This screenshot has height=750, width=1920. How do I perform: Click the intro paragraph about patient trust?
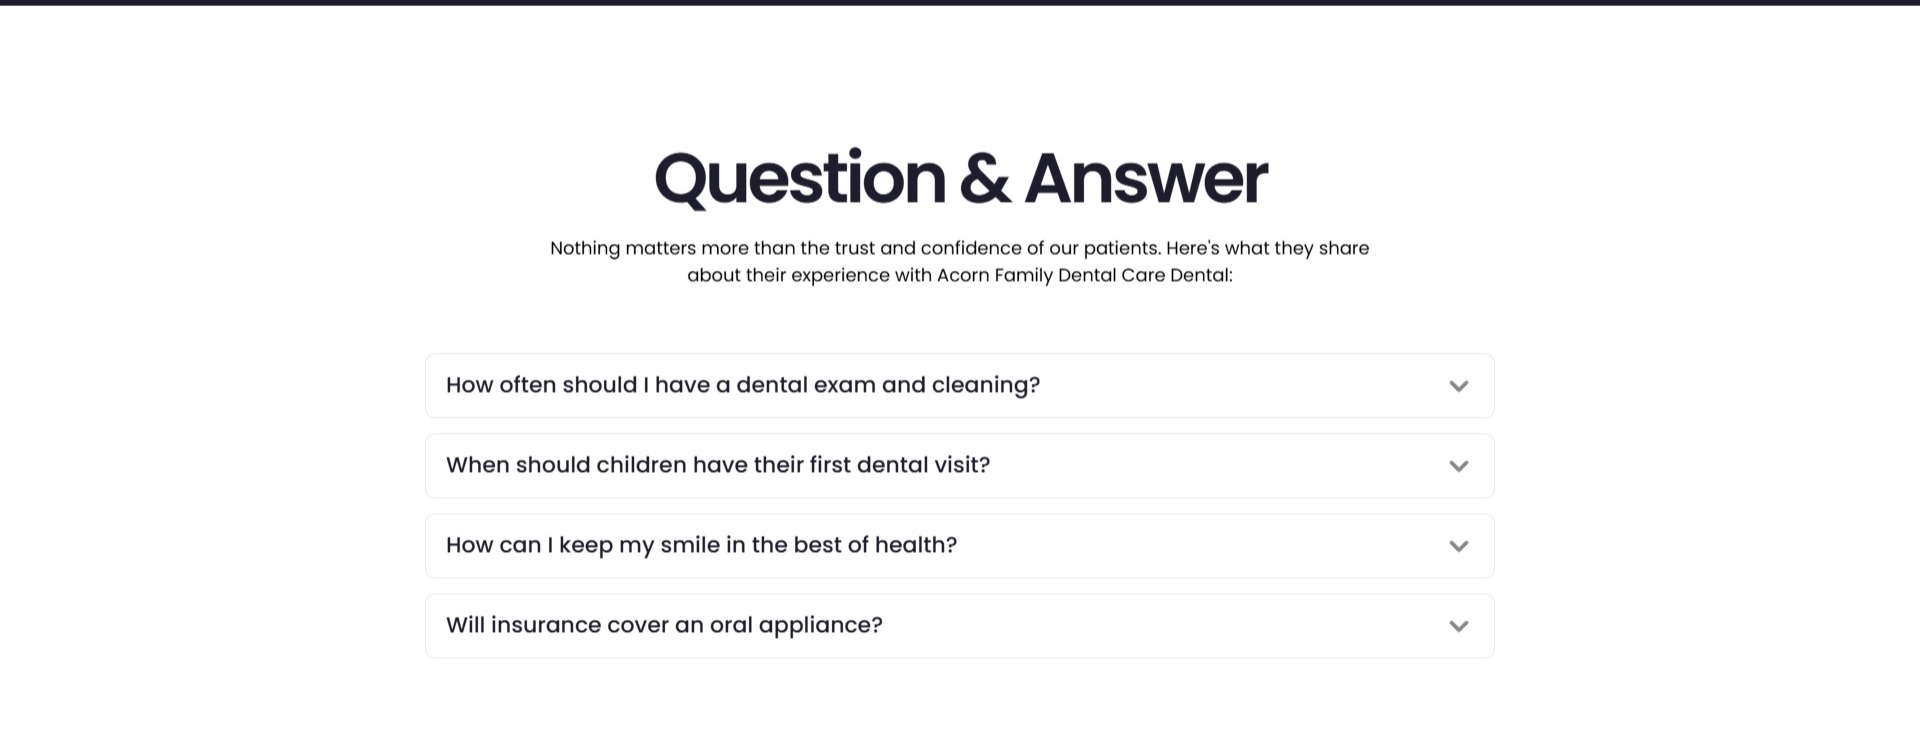click(959, 260)
